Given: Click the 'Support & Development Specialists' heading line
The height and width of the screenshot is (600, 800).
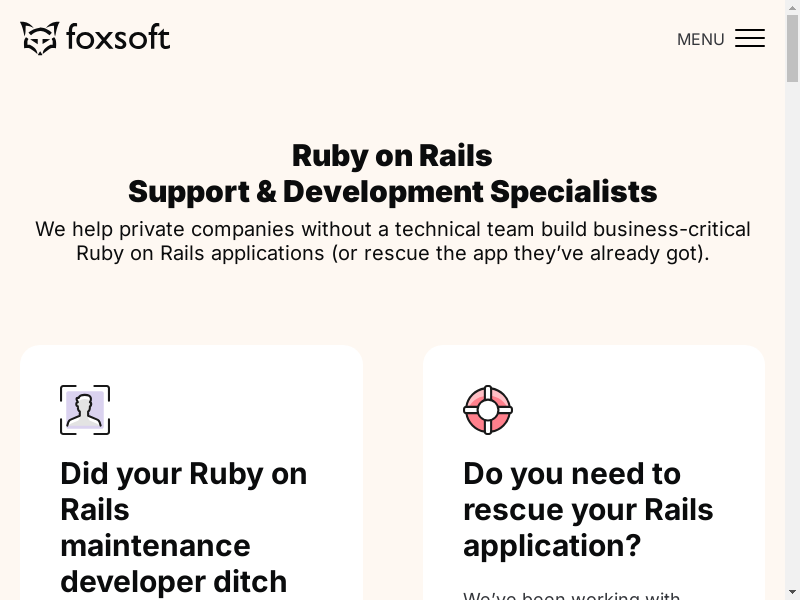Looking at the screenshot, I should point(392,191).
